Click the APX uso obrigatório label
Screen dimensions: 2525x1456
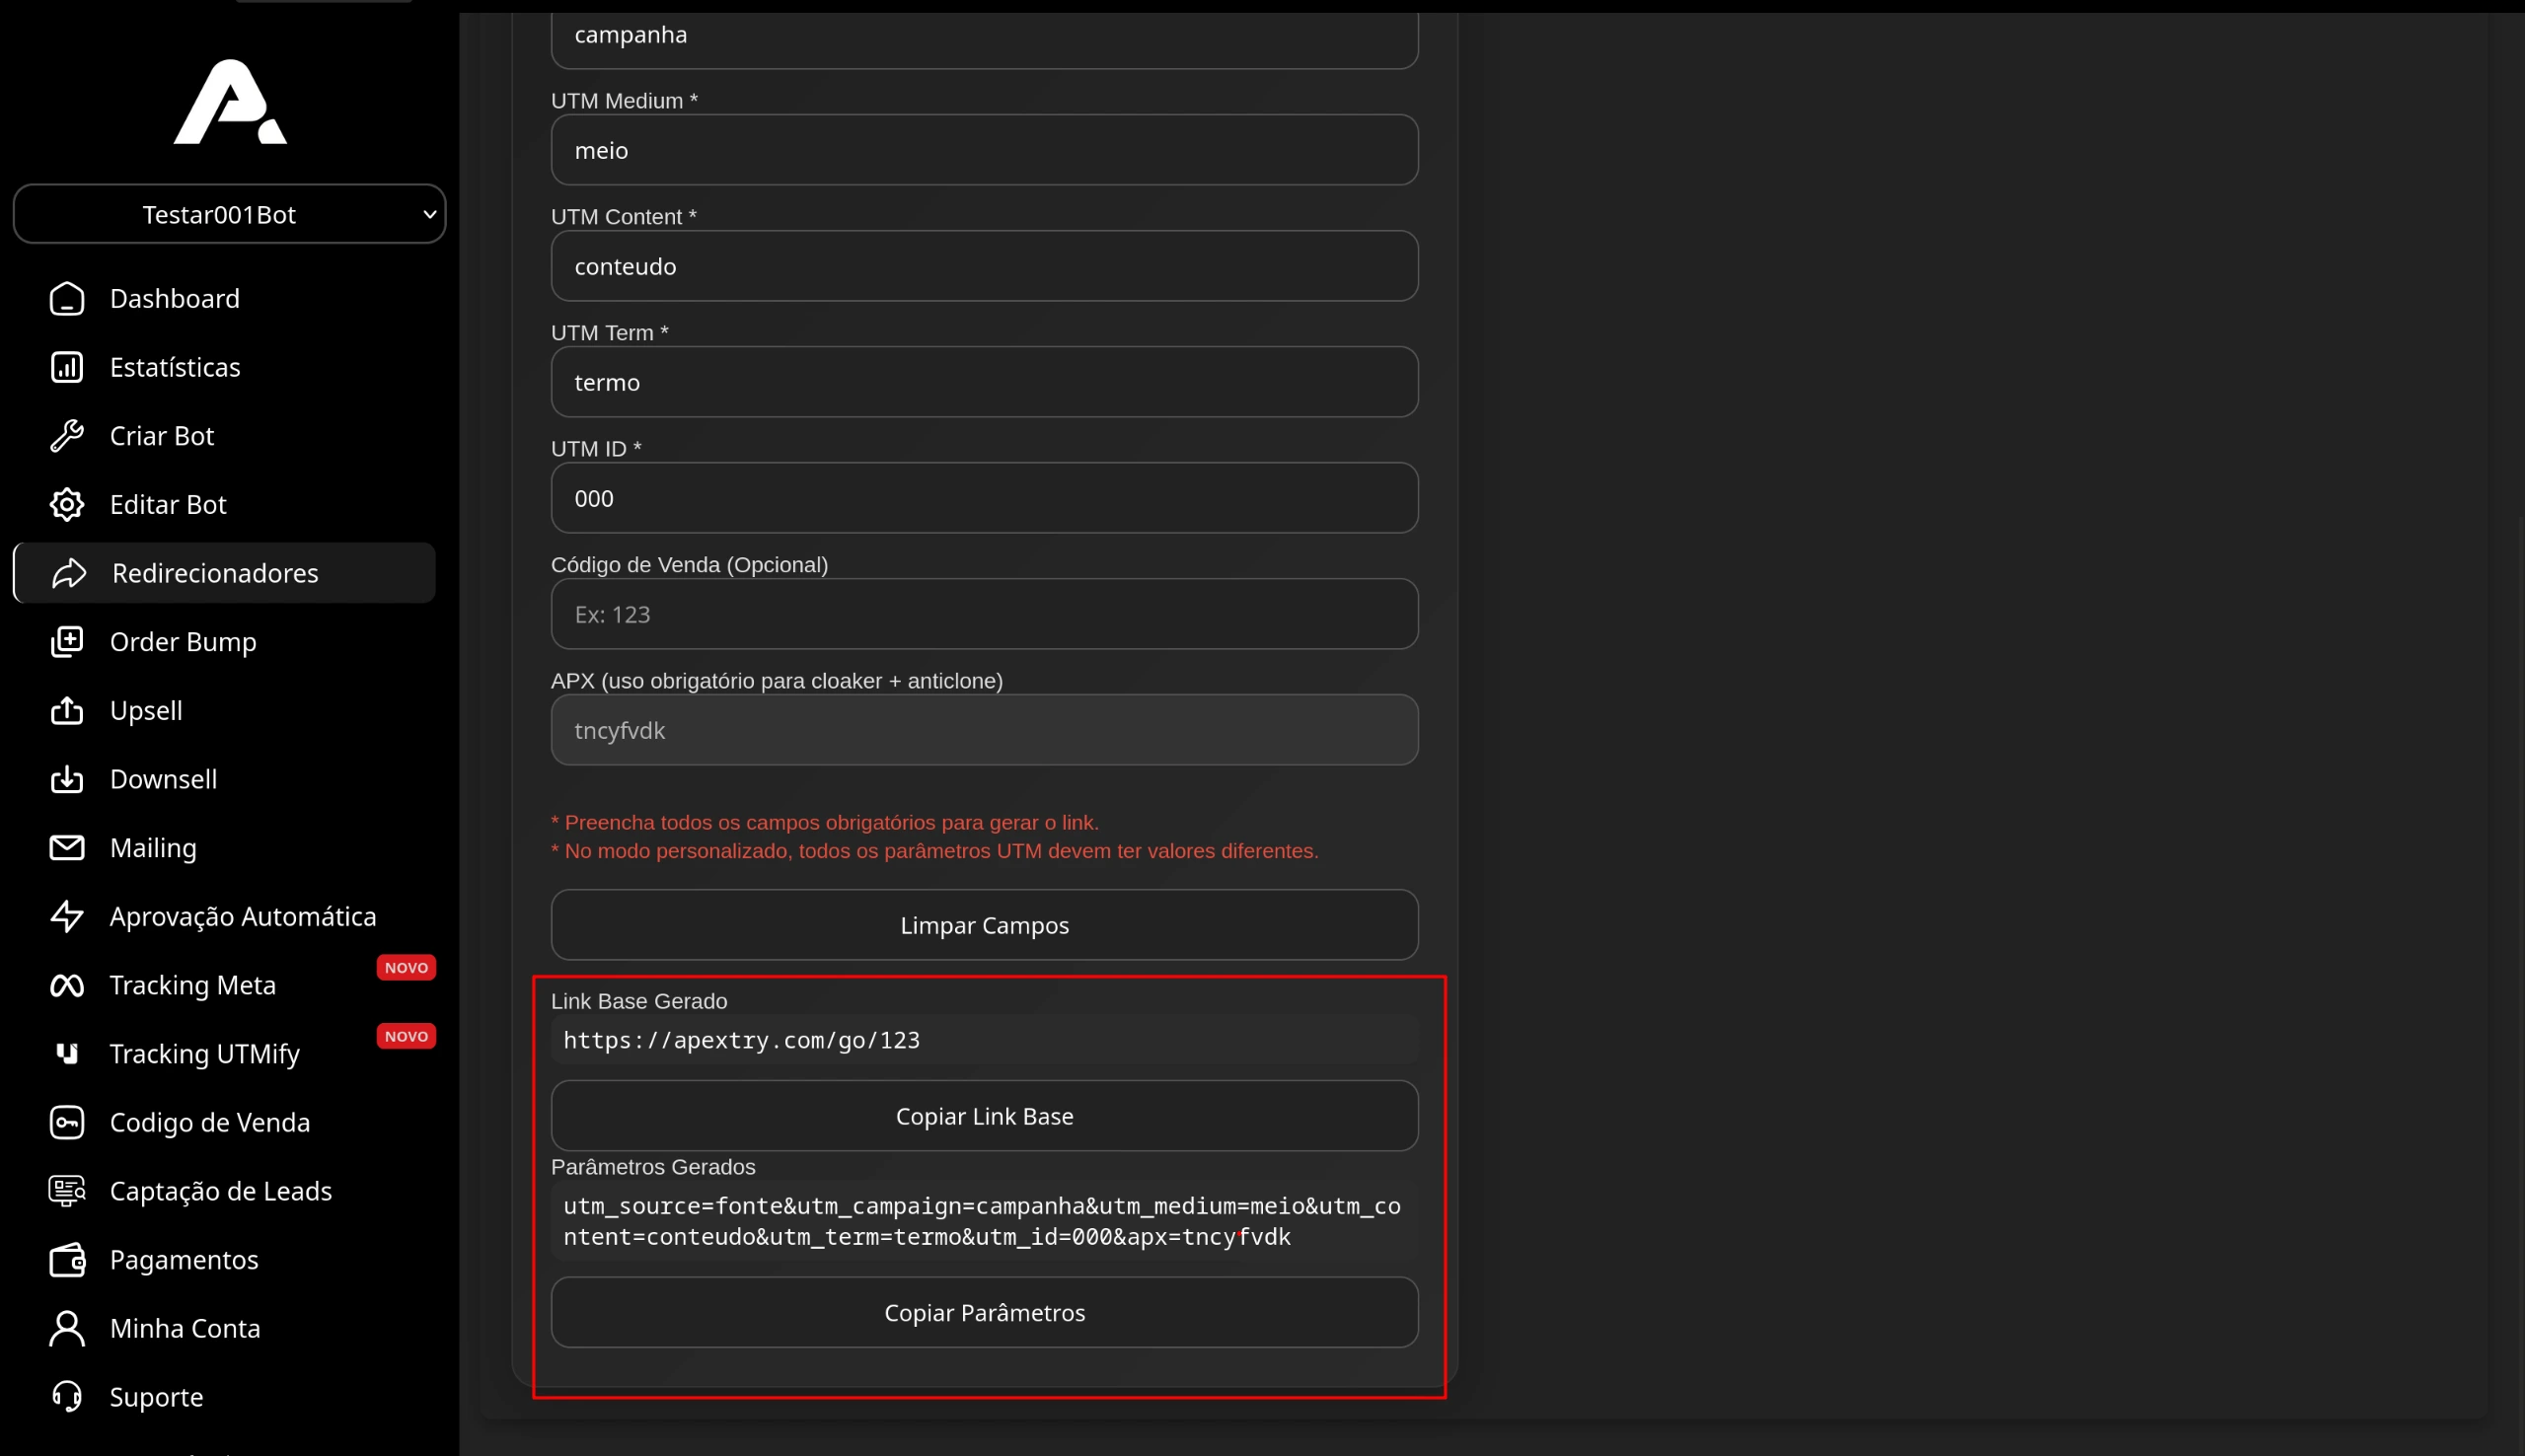(x=777, y=681)
